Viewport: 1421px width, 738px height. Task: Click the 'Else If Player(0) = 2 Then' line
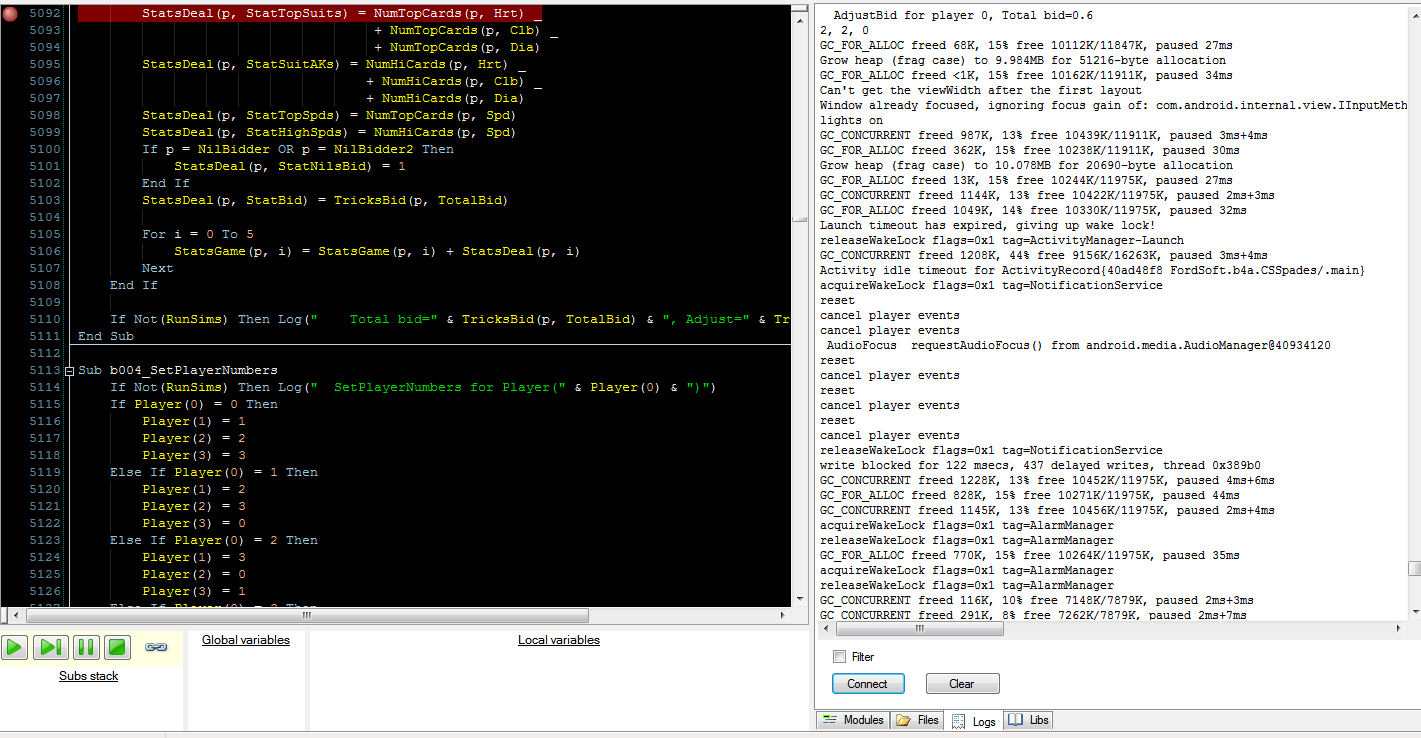214,540
